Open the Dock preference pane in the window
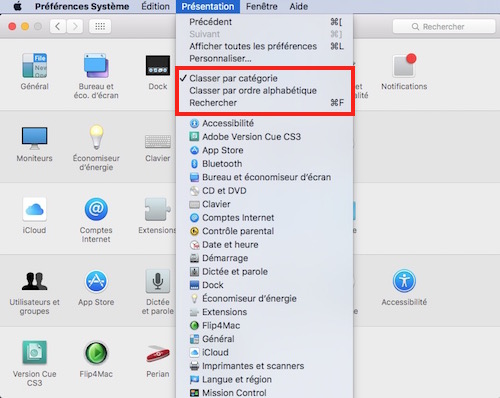The height and width of the screenshot is (398, 500). tap(158, 65)
